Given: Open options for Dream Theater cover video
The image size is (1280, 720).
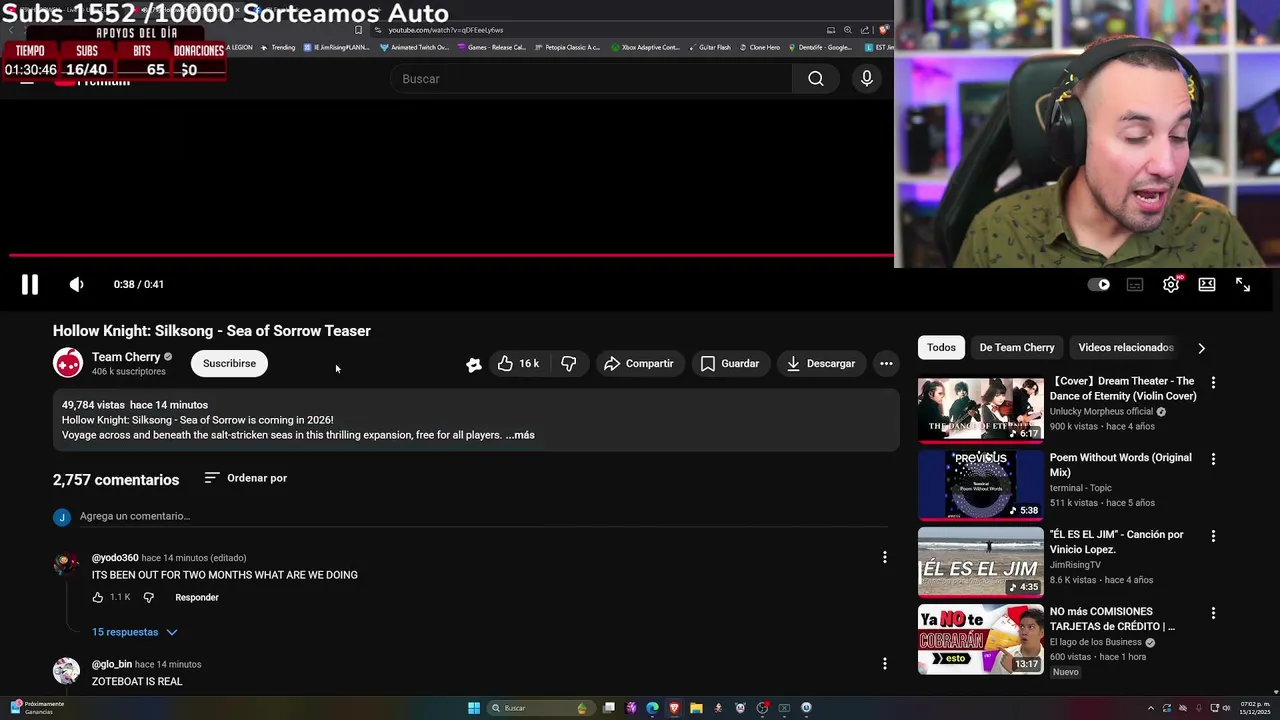Looking at the screenshot, I should tap(1213, 382).
